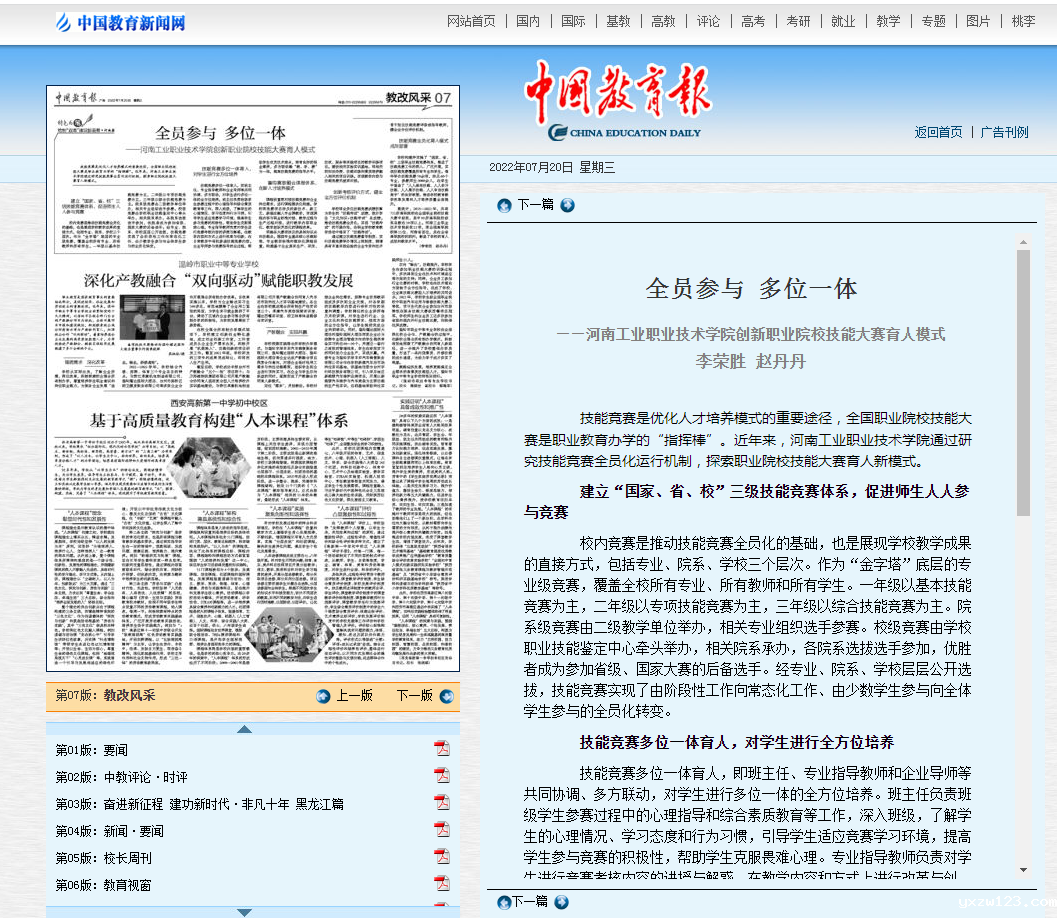The width and height of the screenshot is (1057, 918).
Task: Open 第03版 奋进新征程 page link
Action: pyautogui.click(x=199, y=803)
